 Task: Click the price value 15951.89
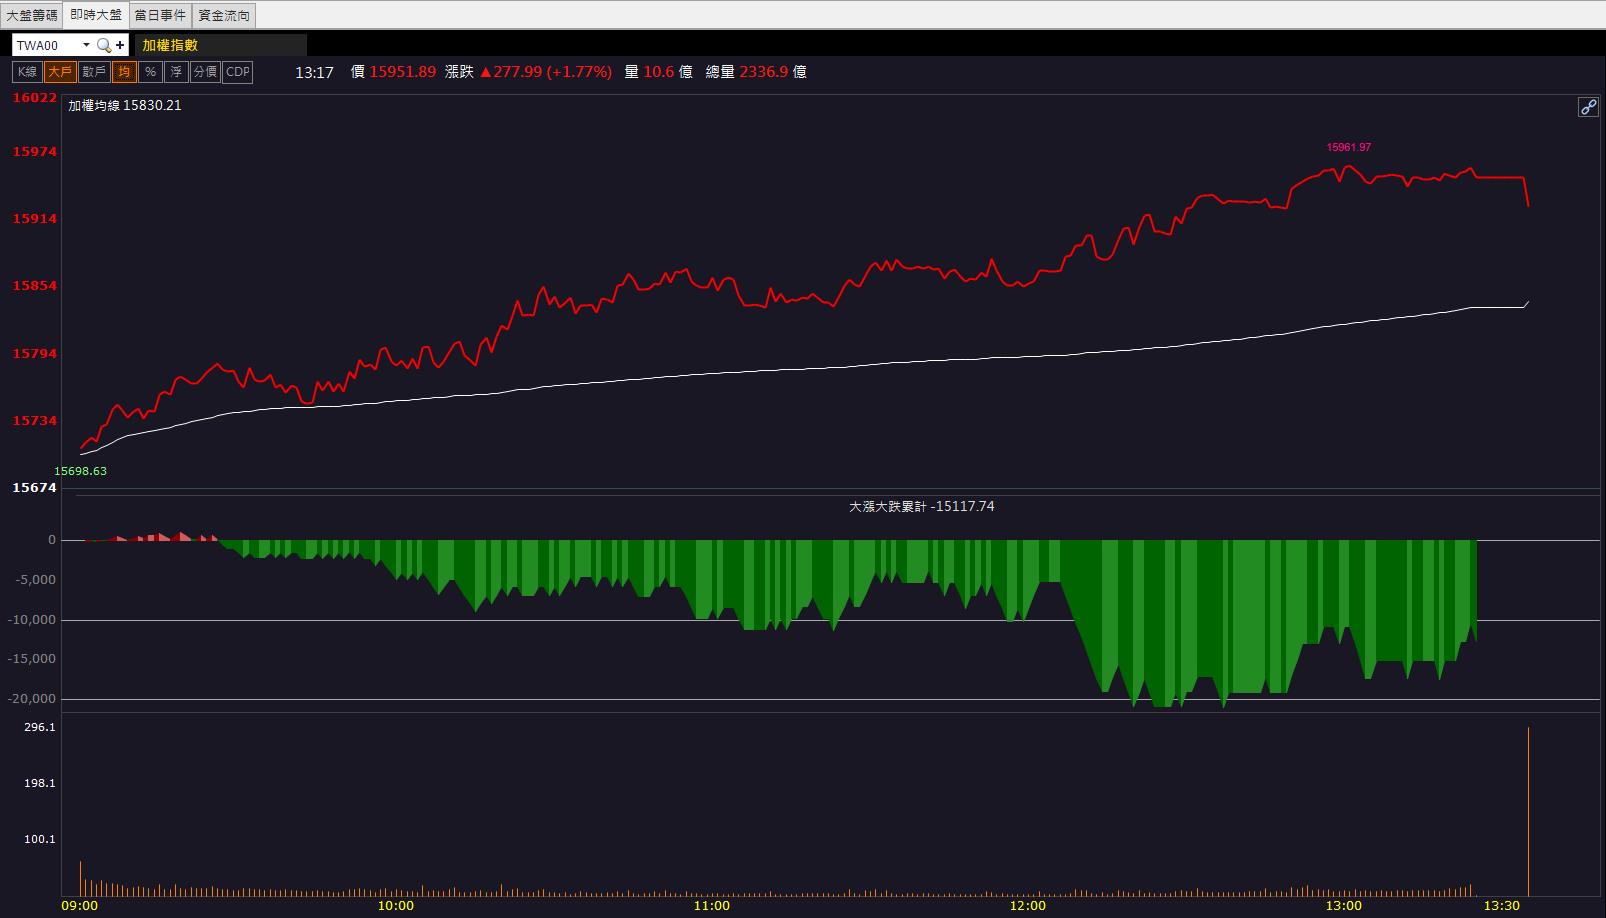point(403,72)
